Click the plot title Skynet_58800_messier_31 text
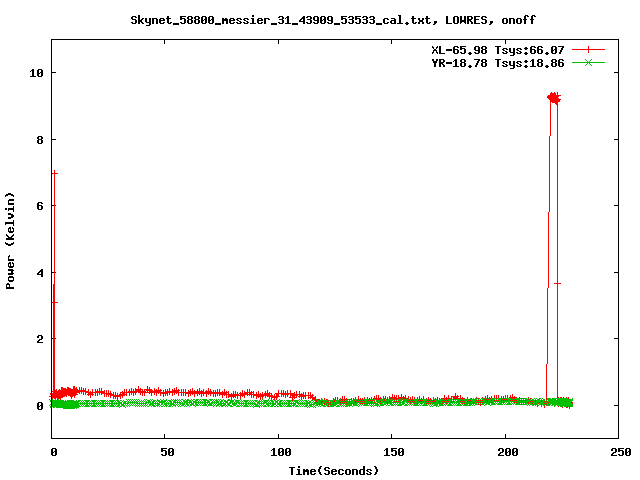This screenshot has width=640, height=480. click(333, 20)
